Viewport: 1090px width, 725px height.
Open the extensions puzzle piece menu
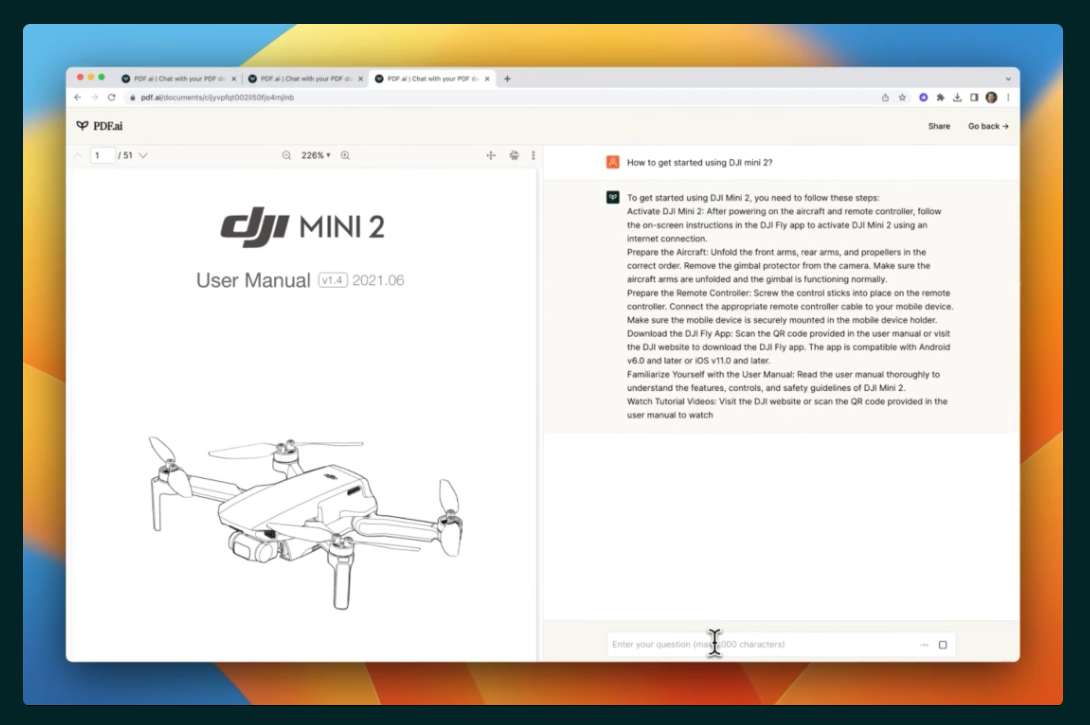coord(941,97)
